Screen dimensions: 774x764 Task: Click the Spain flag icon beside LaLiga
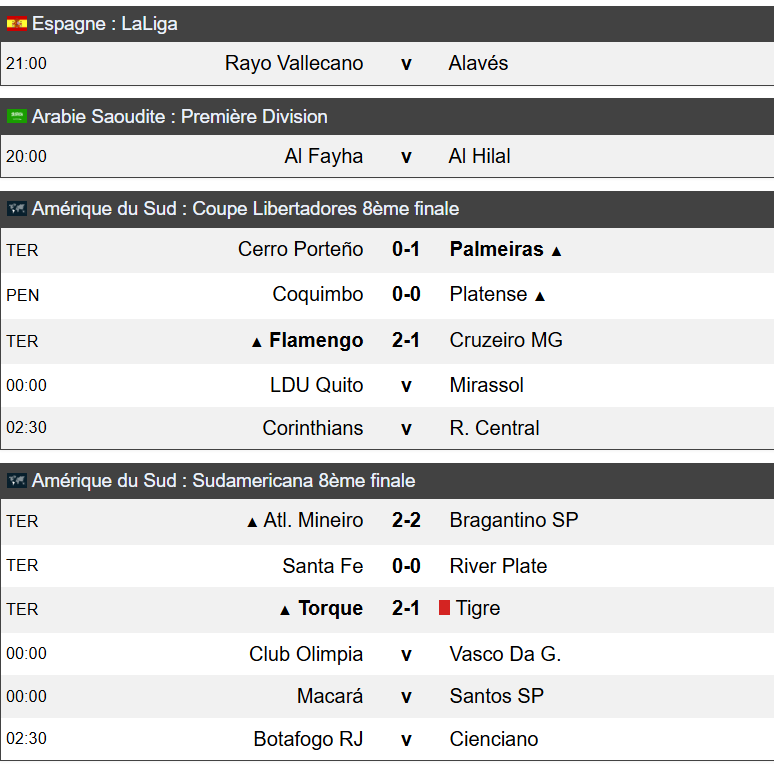(x=17, y=24)
